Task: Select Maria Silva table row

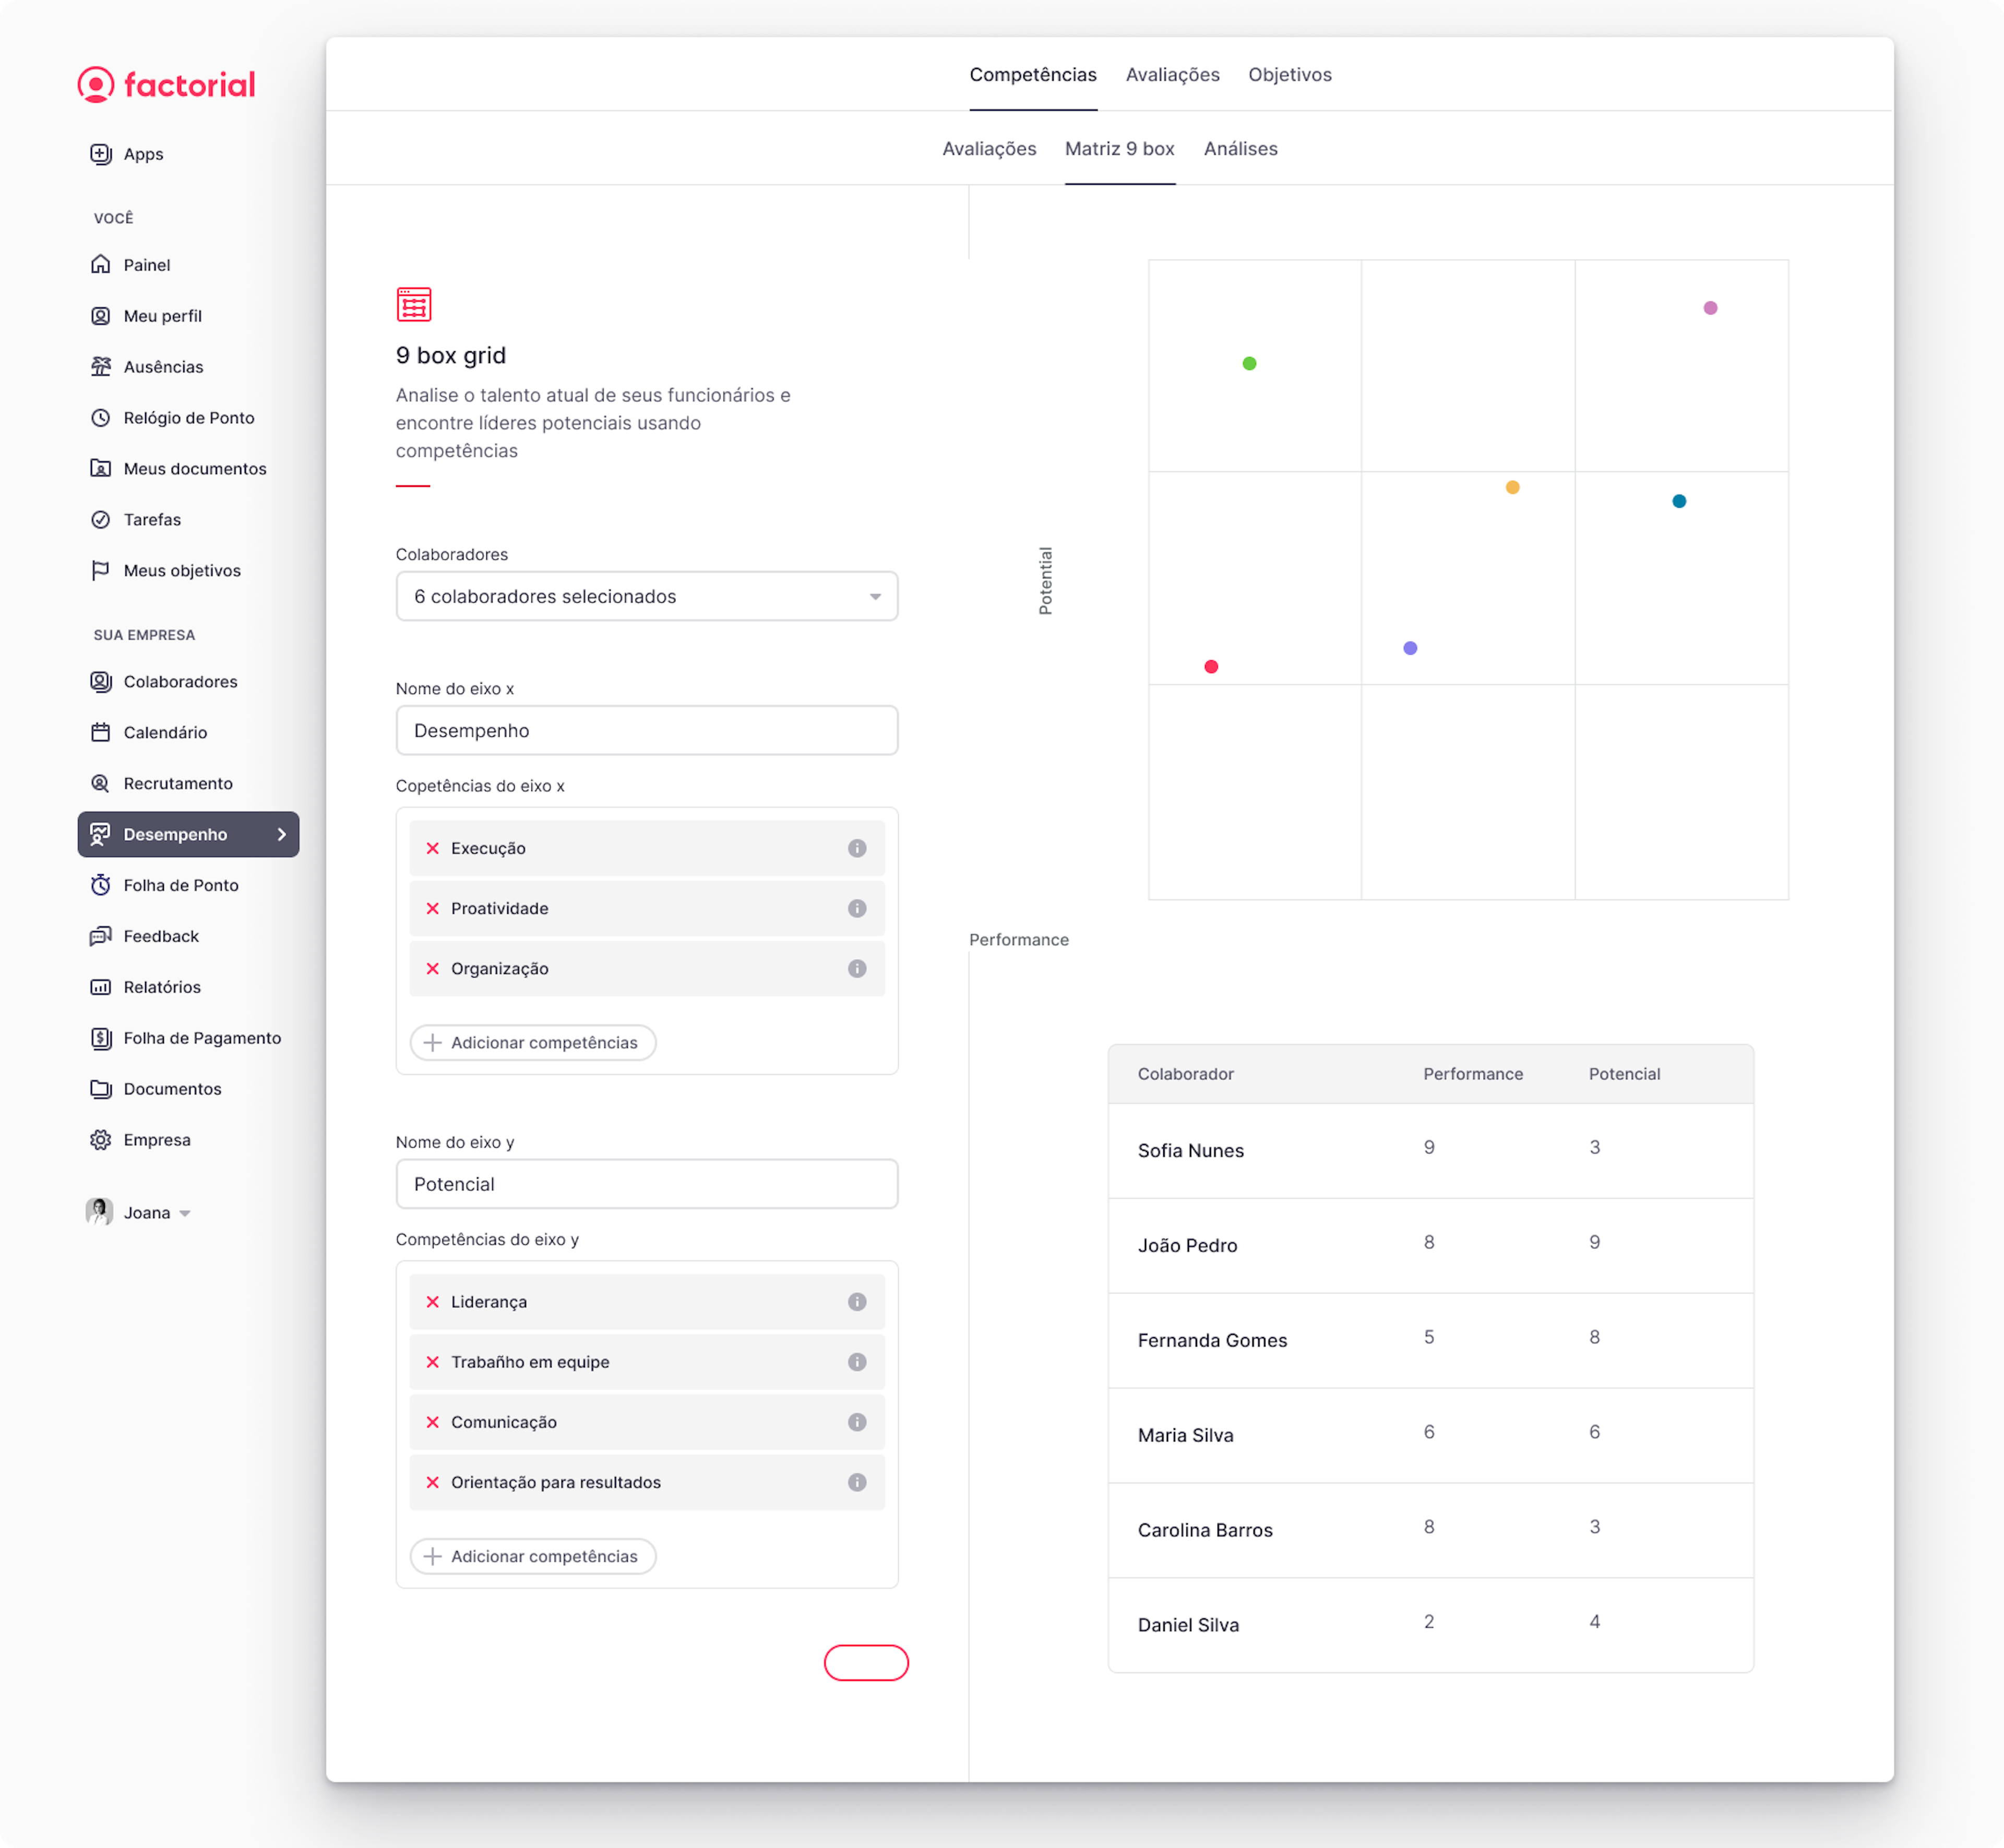Action: point(1432,1436)
